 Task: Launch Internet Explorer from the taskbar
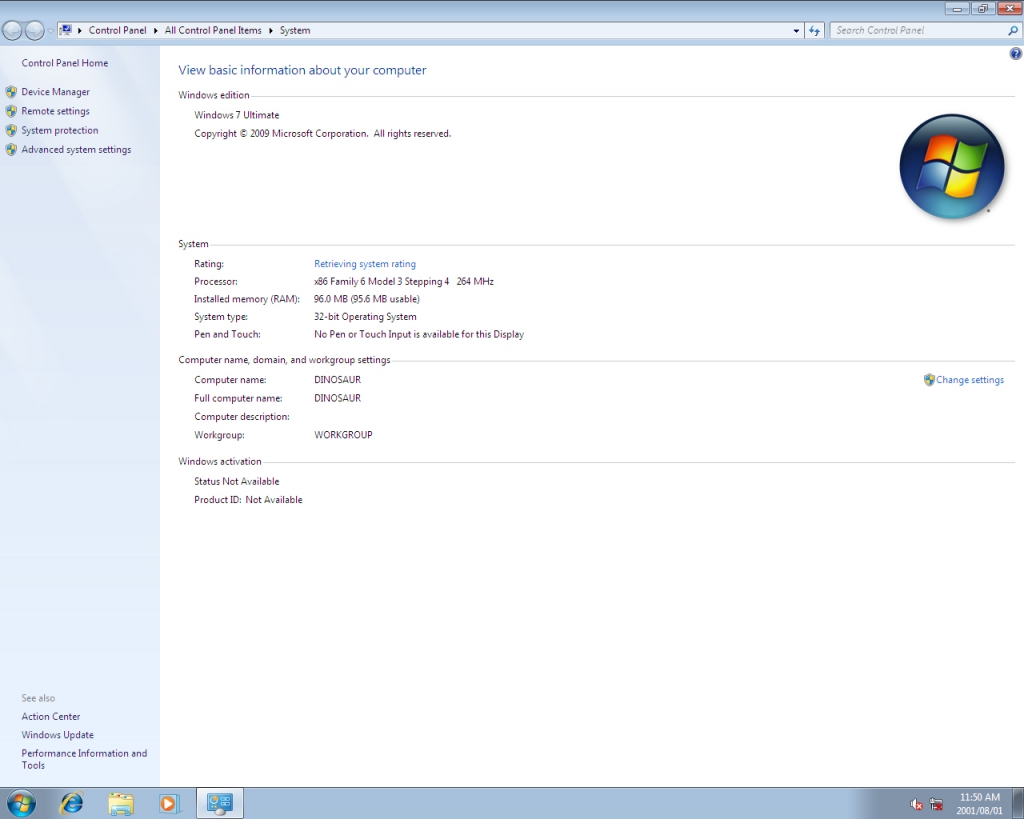(x=71, y=803)
